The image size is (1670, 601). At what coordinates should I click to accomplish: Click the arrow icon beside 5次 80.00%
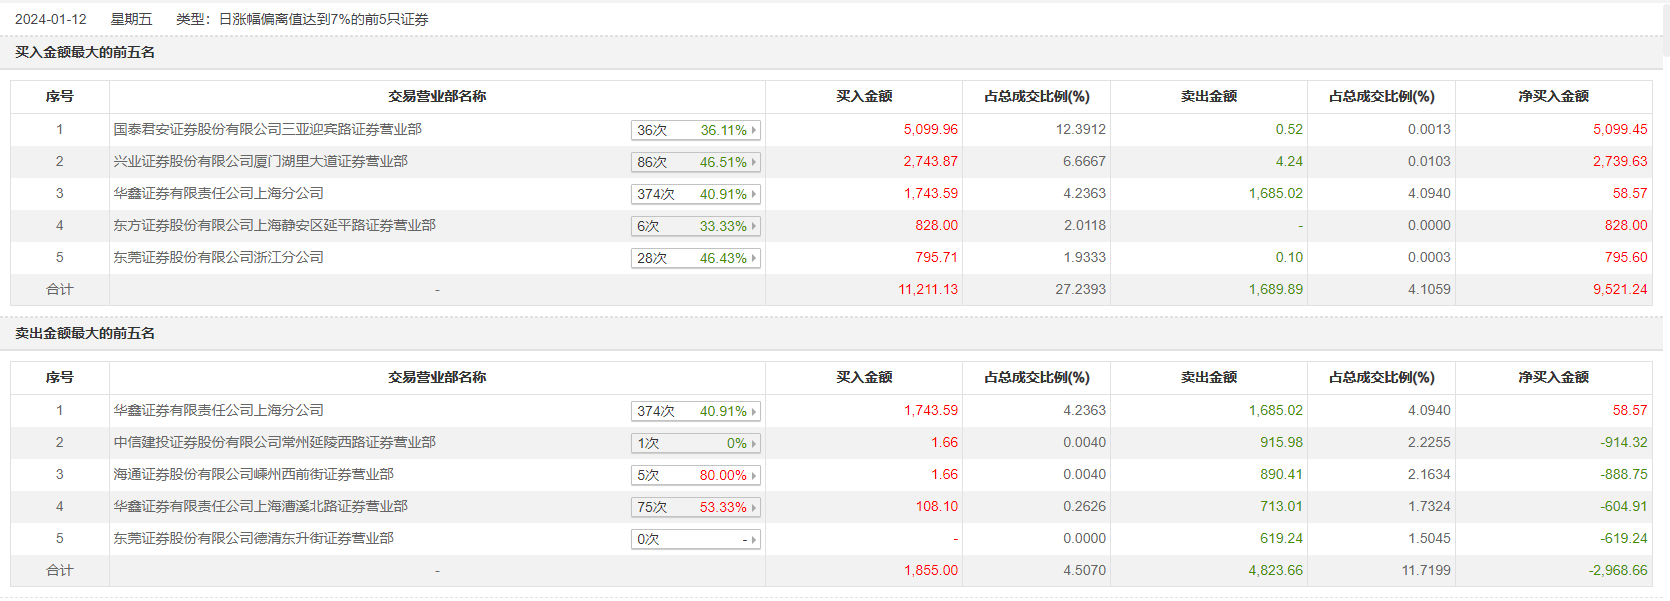pos(754,475)
